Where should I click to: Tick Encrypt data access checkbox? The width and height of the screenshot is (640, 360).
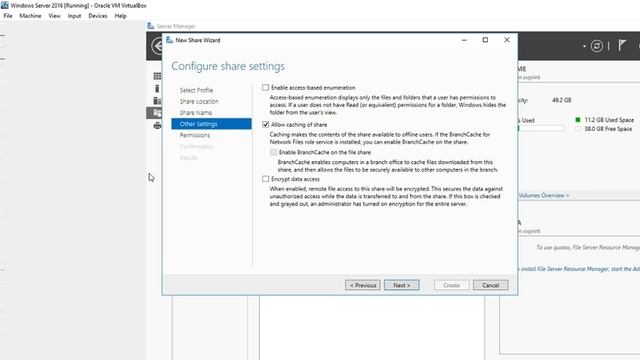(x=266, y=179)
